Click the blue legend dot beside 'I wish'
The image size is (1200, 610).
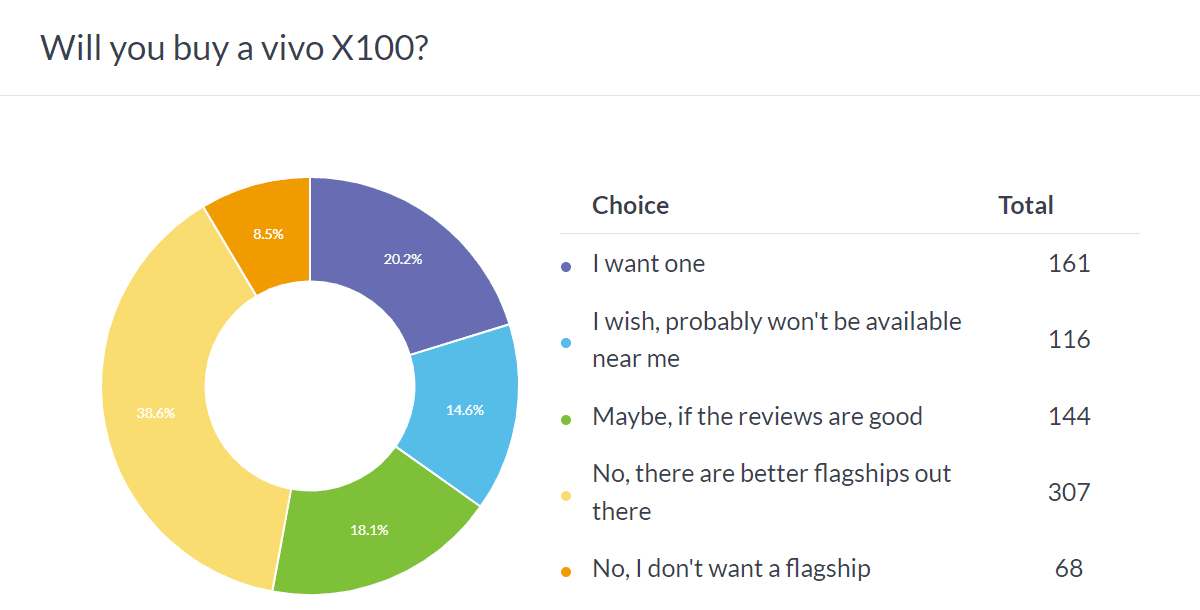(x=566, y=342)
